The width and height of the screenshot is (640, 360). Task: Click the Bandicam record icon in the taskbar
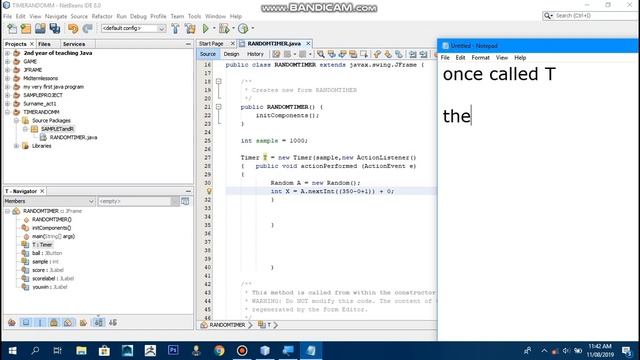tap(242, 351)
